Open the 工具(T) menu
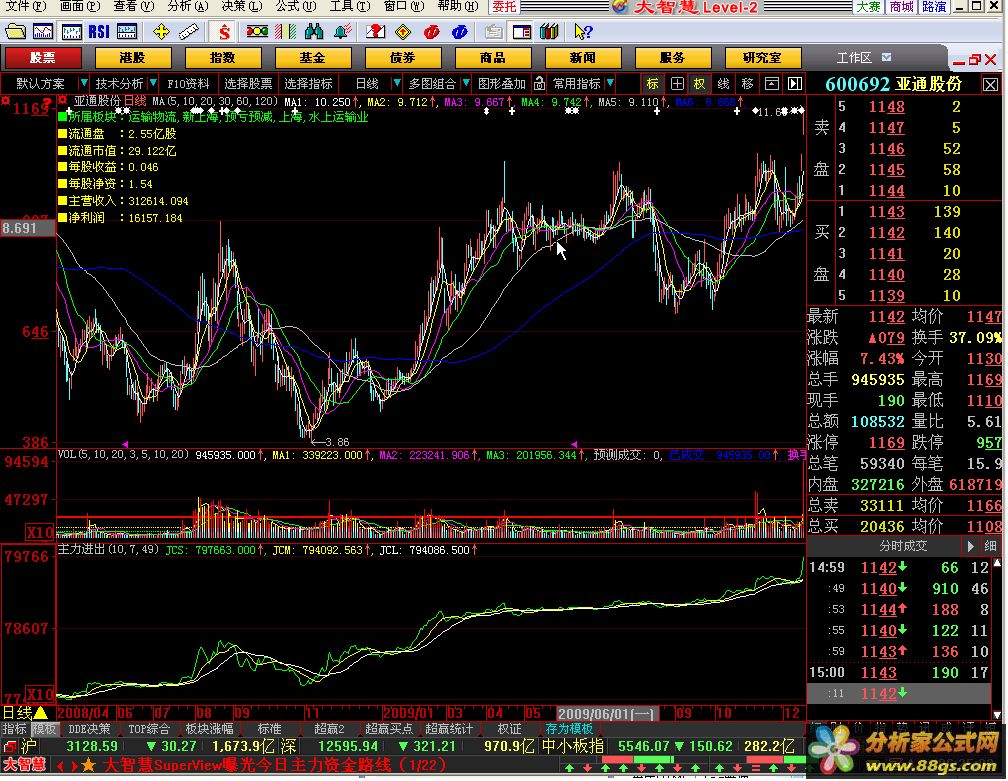1008x781 pixels. pos(350,6)
